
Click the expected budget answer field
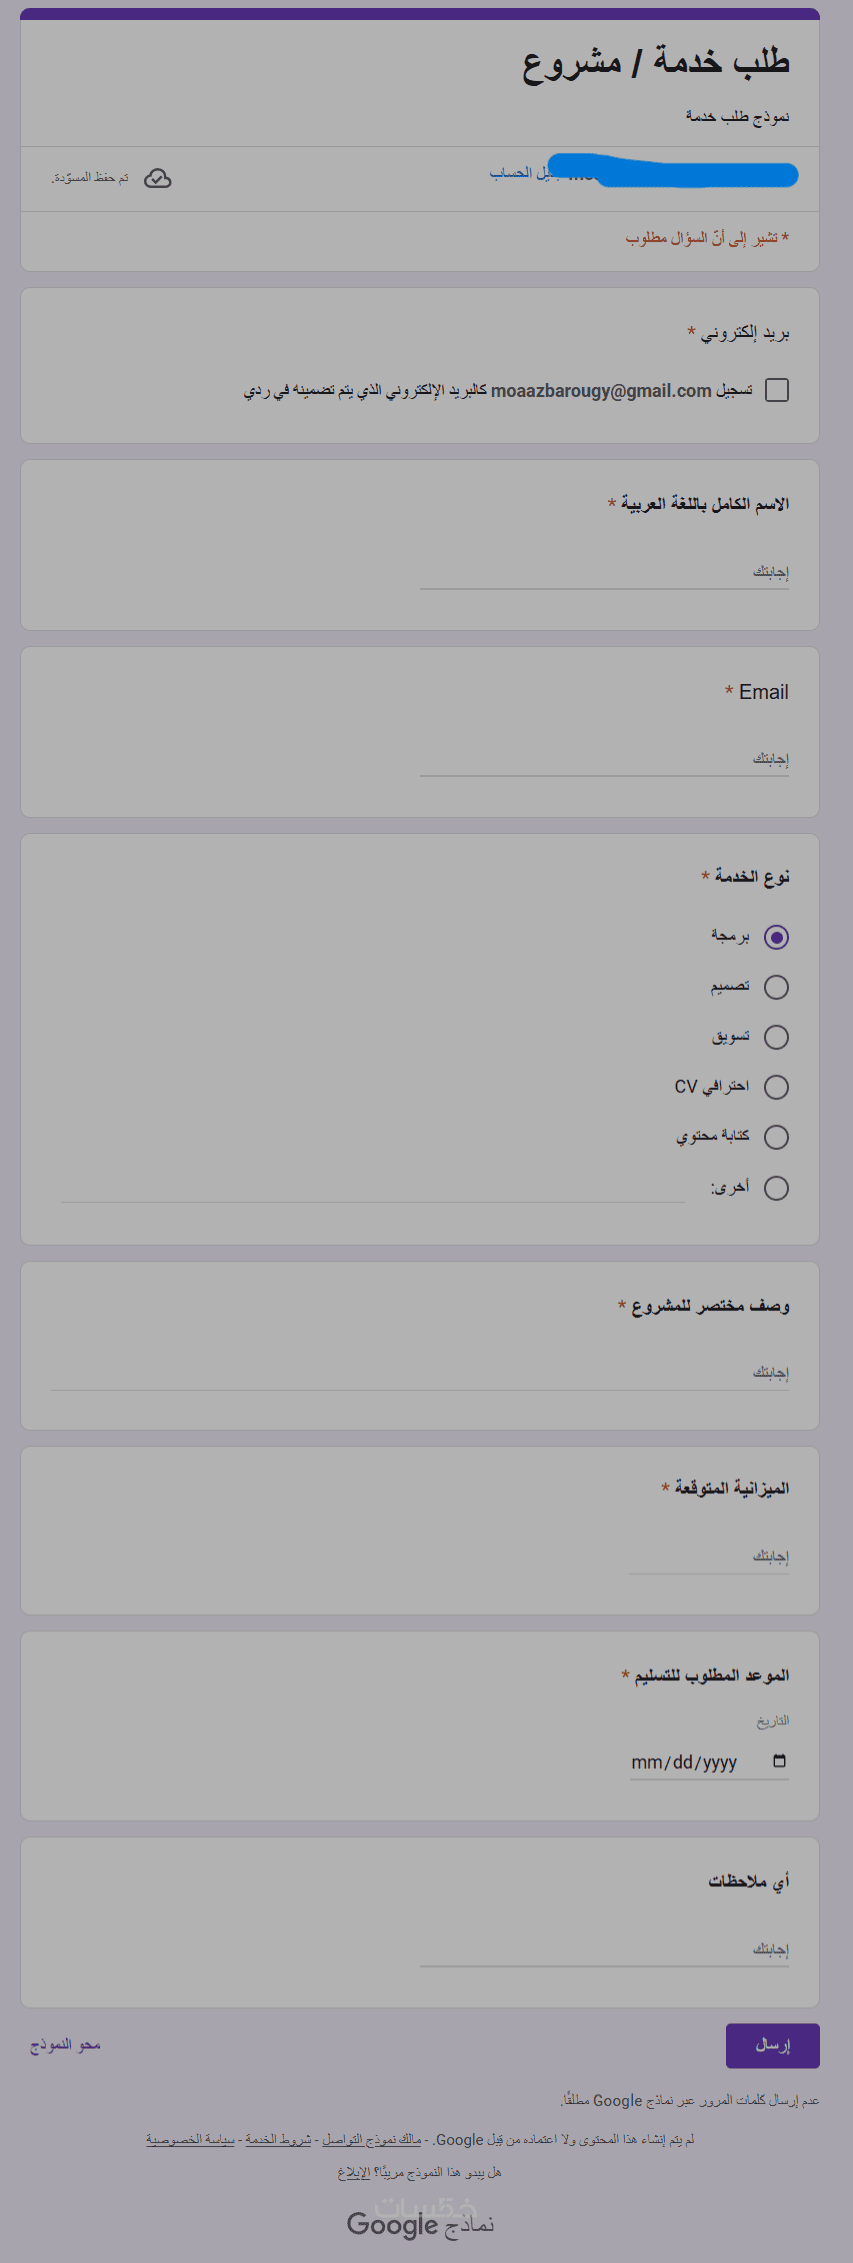708,1557
